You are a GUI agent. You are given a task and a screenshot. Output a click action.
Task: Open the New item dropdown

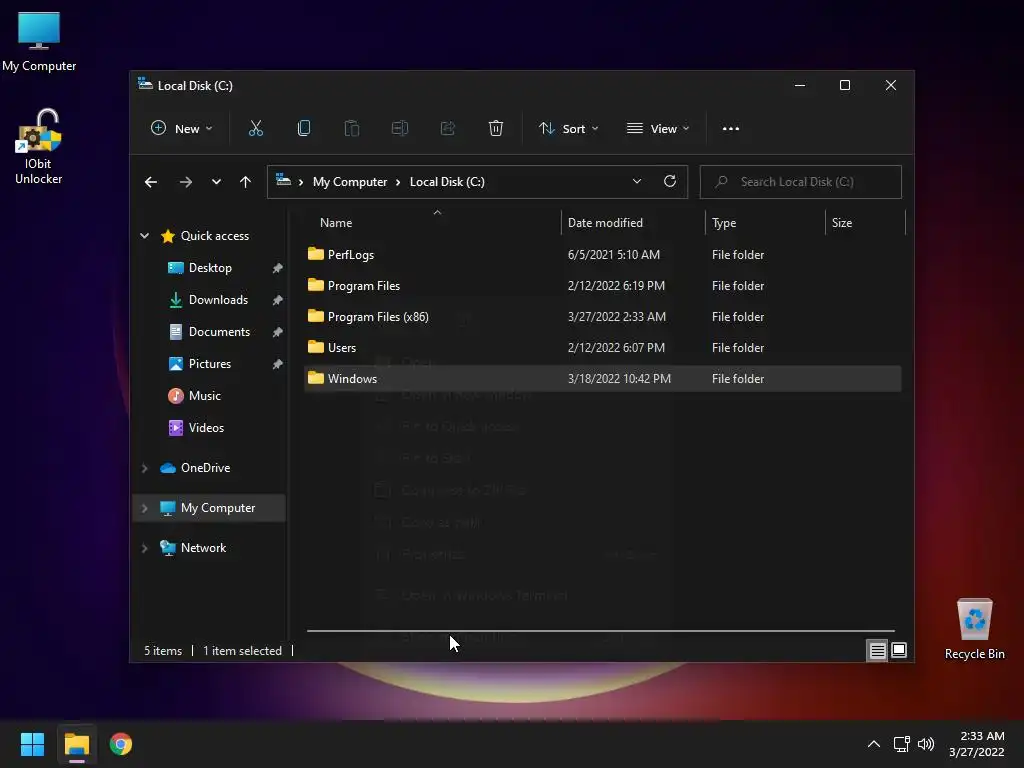(182, 129)
